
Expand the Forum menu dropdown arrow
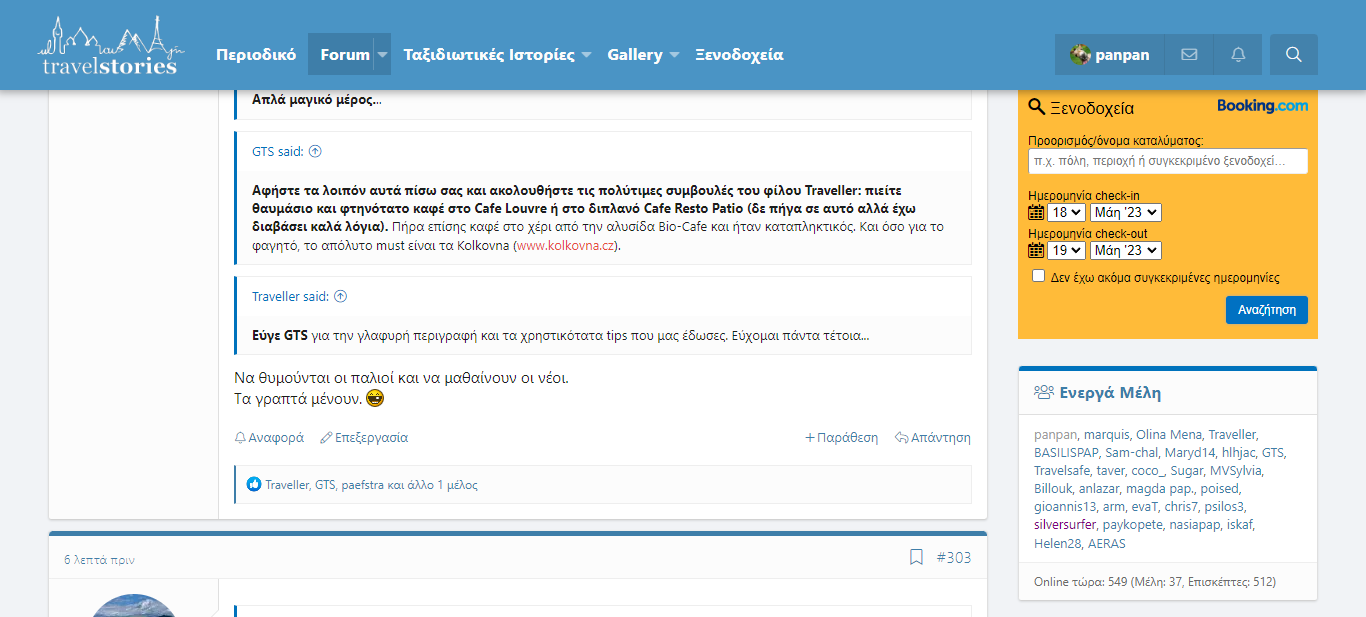[382, 55]
